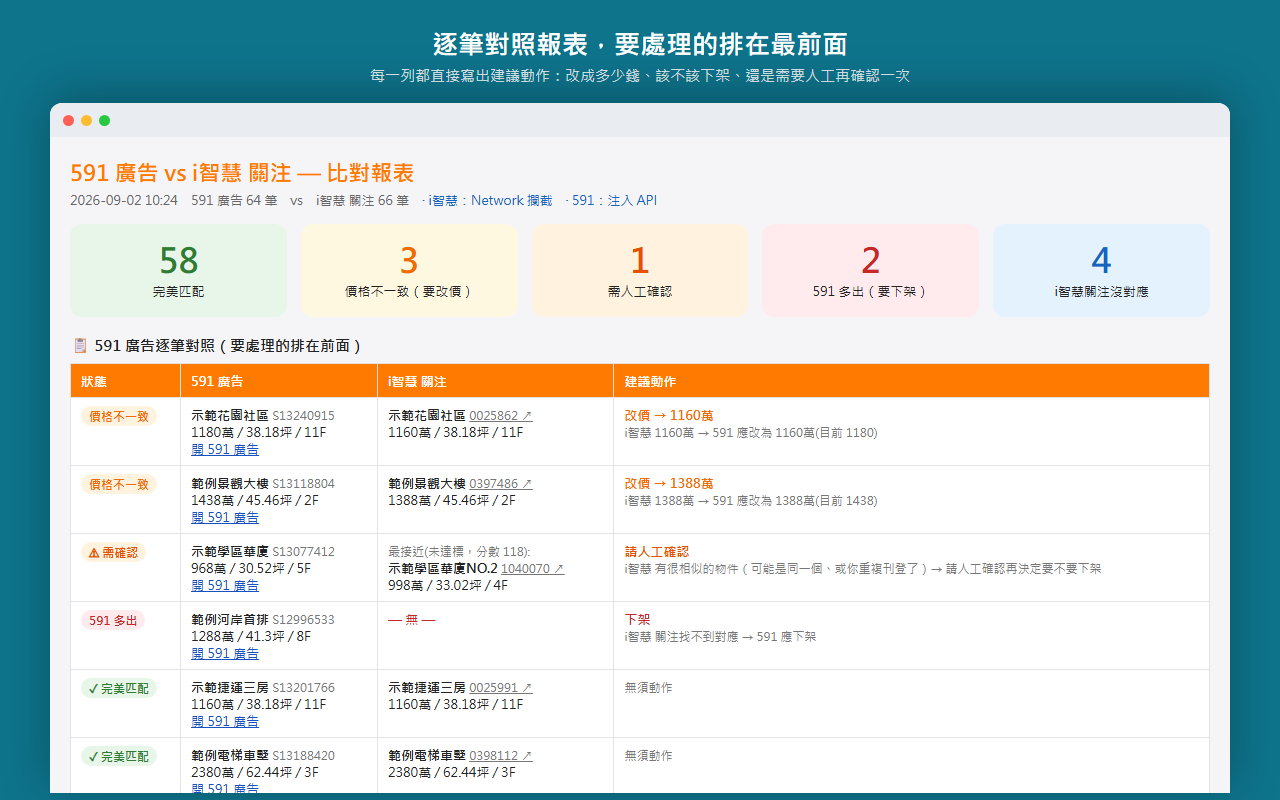
Task: Click 價格不一致 badge in 示範花園社區 row
Action: click(119, 416)
